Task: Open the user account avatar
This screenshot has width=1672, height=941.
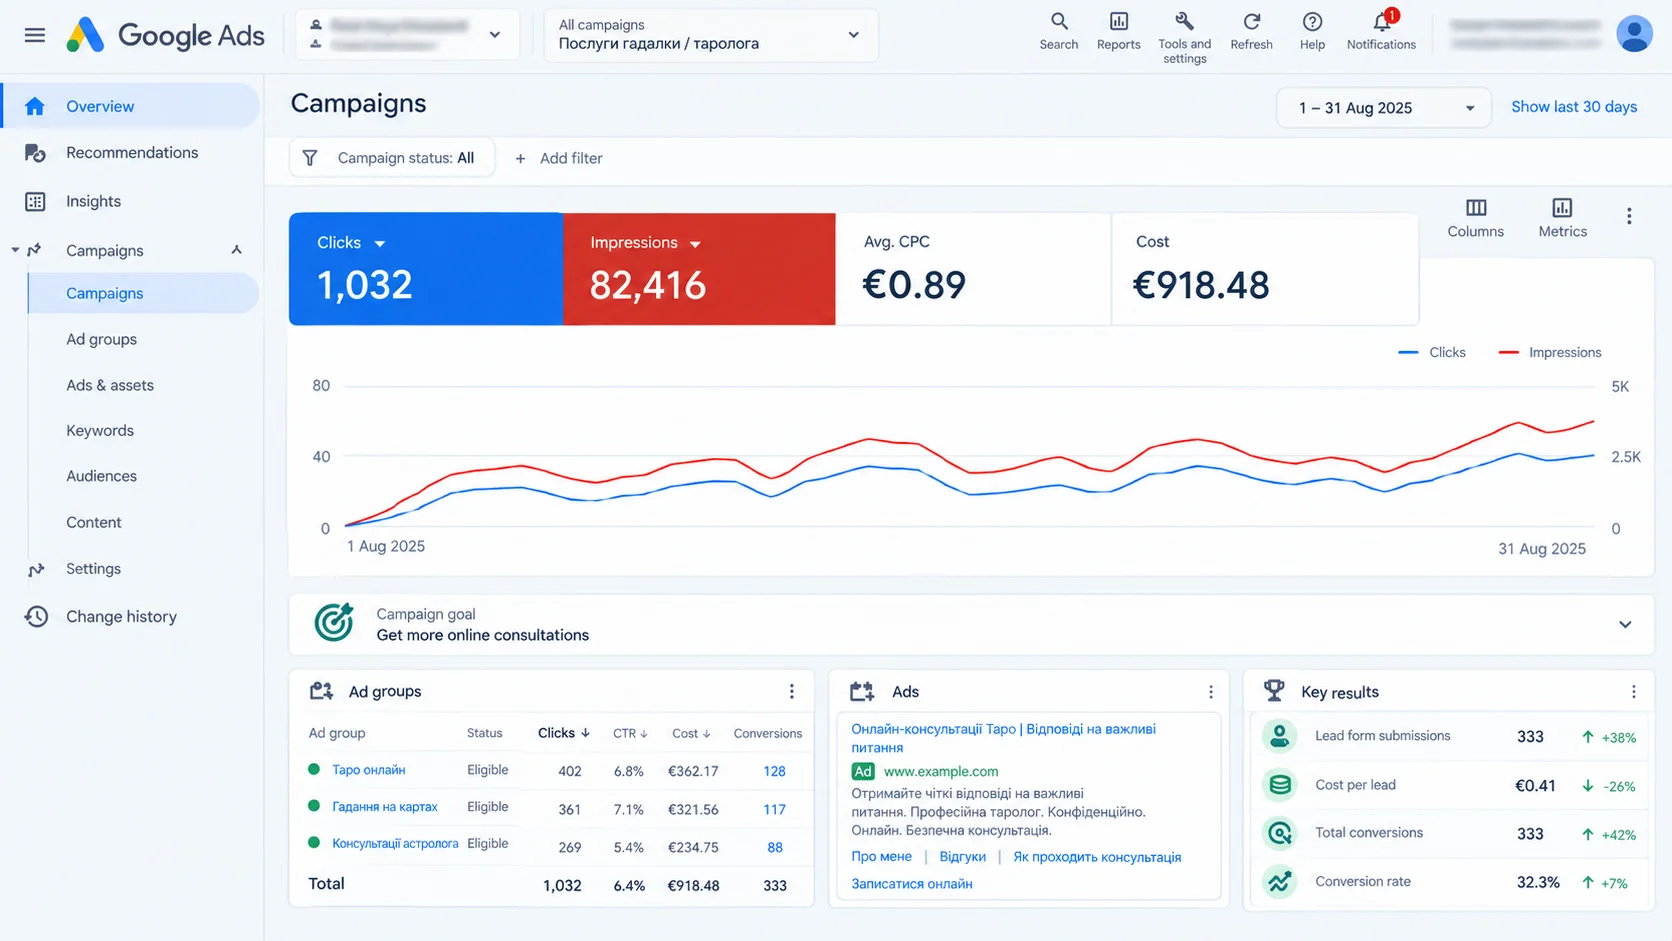Action: [1634, 34]
